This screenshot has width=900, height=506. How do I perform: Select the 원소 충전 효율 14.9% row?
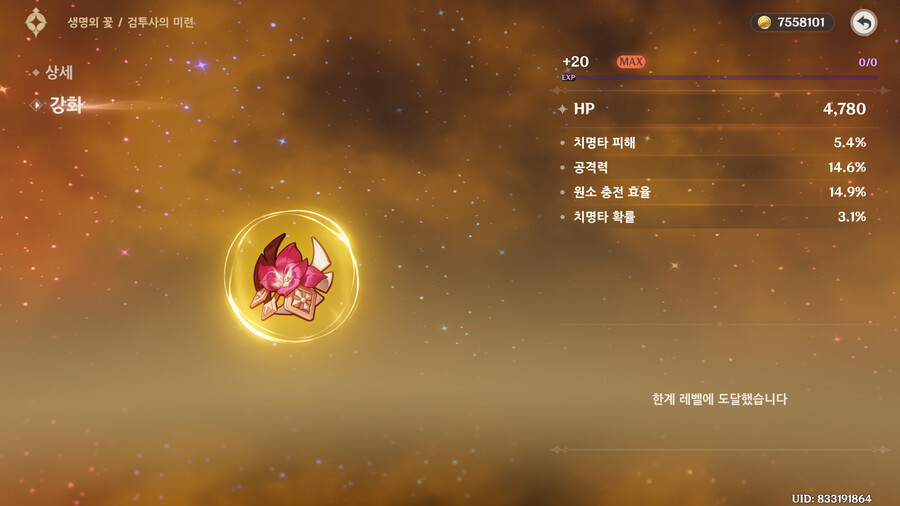[714, 192]
